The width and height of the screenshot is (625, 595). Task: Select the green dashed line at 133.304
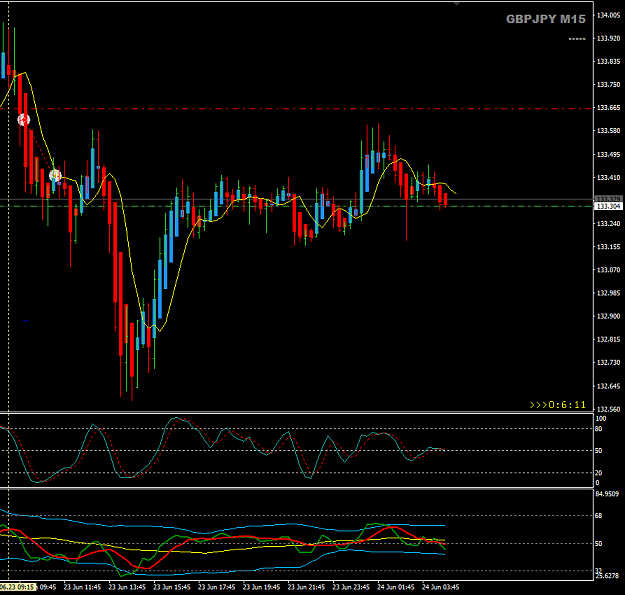[x=297, y=206]
